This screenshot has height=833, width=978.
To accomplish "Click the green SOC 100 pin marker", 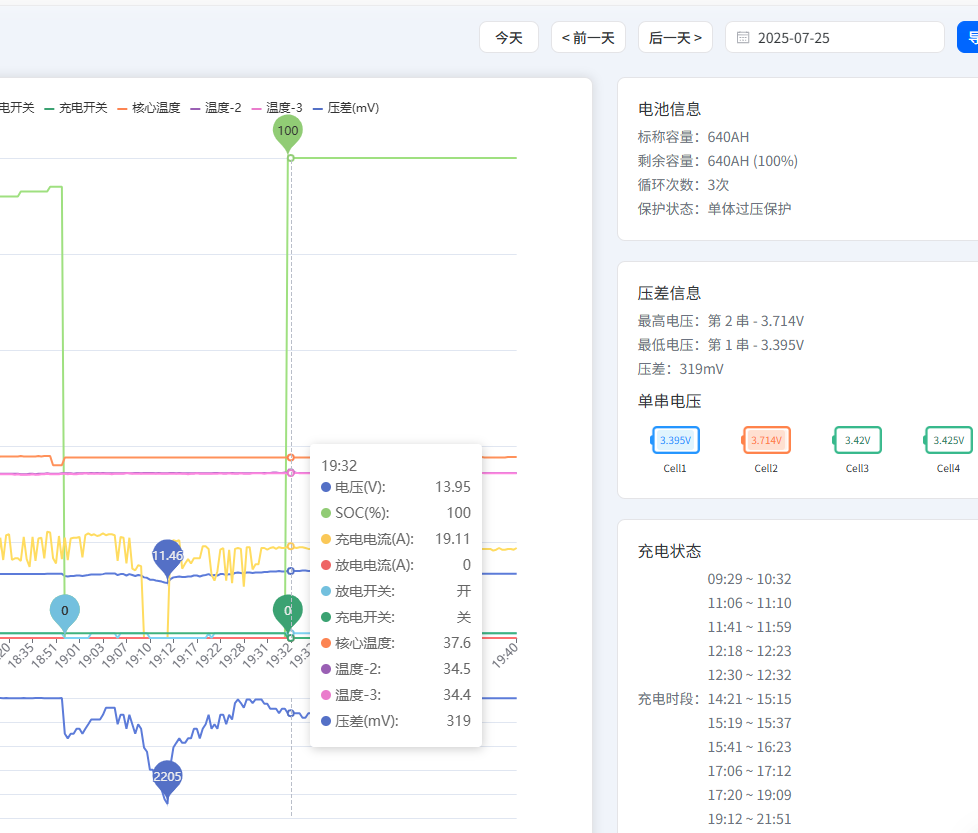I will pyautogui.click(x=288, y=133).
